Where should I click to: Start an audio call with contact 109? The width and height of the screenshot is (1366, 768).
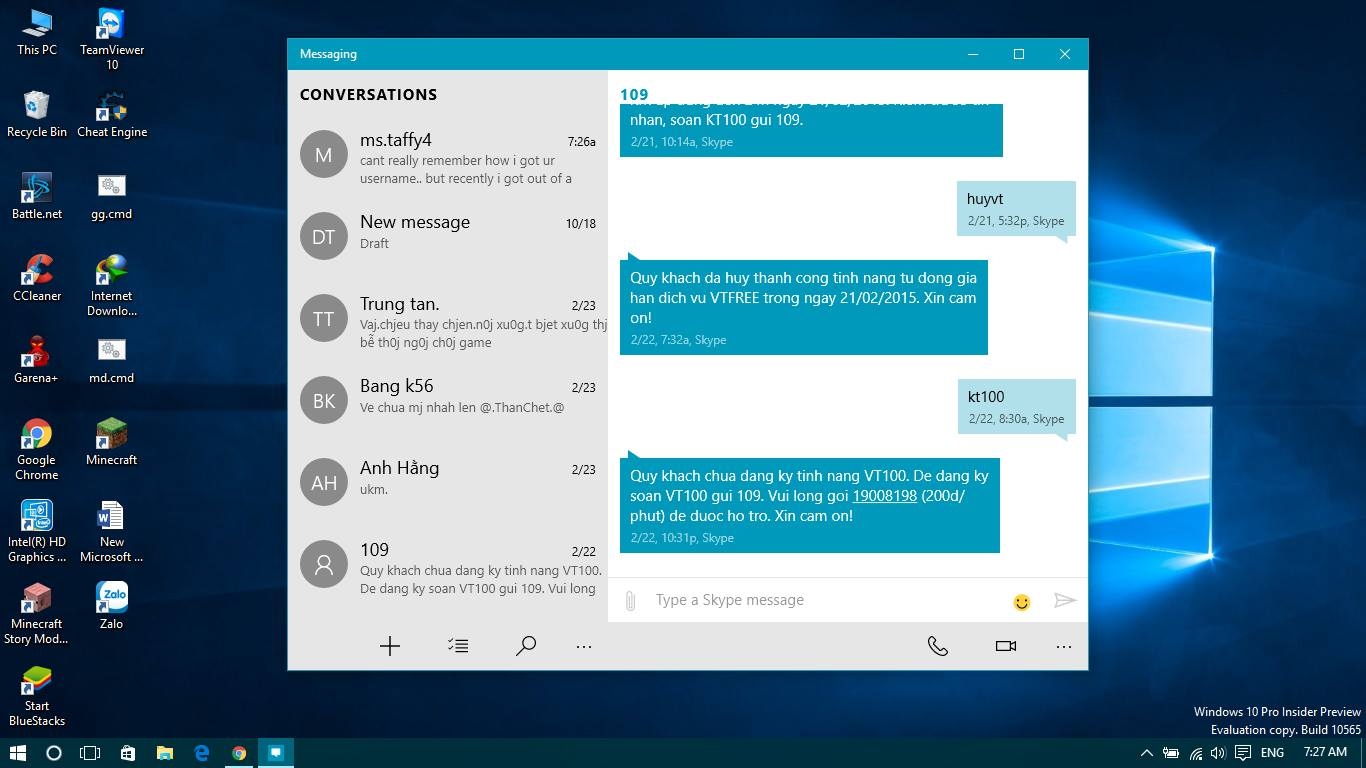coord(938,645)
